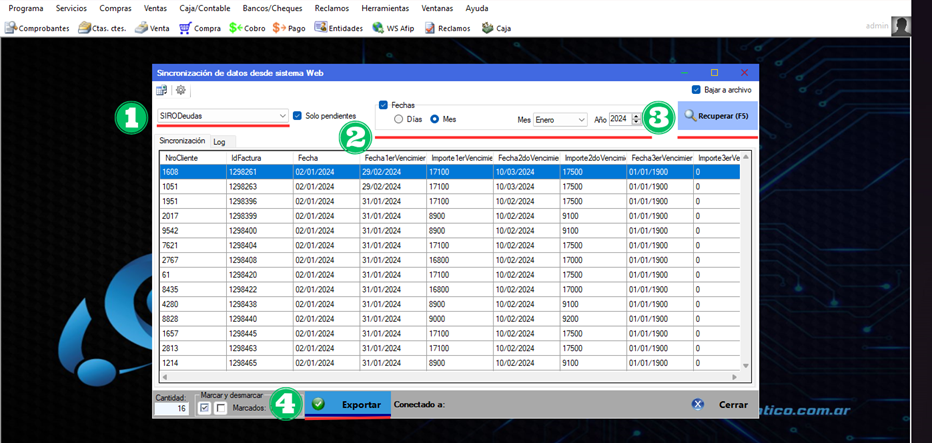
Task: Select the row with NroCliente 1608
Action: [x=450, y=172]
